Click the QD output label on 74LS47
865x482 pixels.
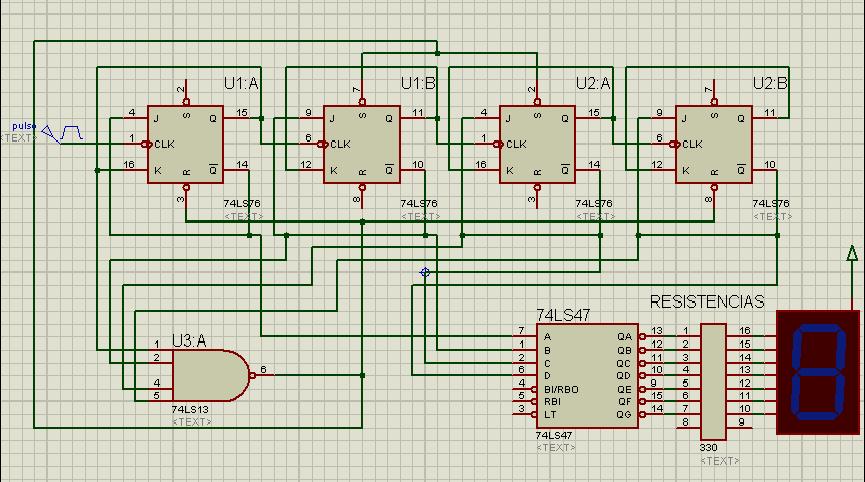pos(624,376)
